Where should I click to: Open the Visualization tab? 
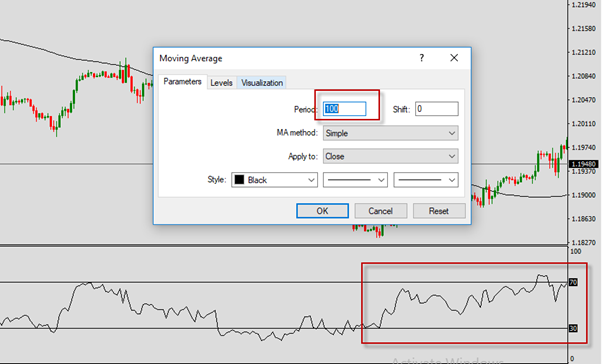(262, 83)
